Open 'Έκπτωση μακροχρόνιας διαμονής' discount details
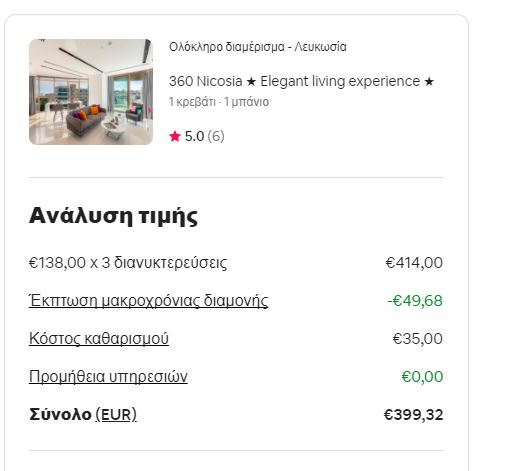 point(148,301)
